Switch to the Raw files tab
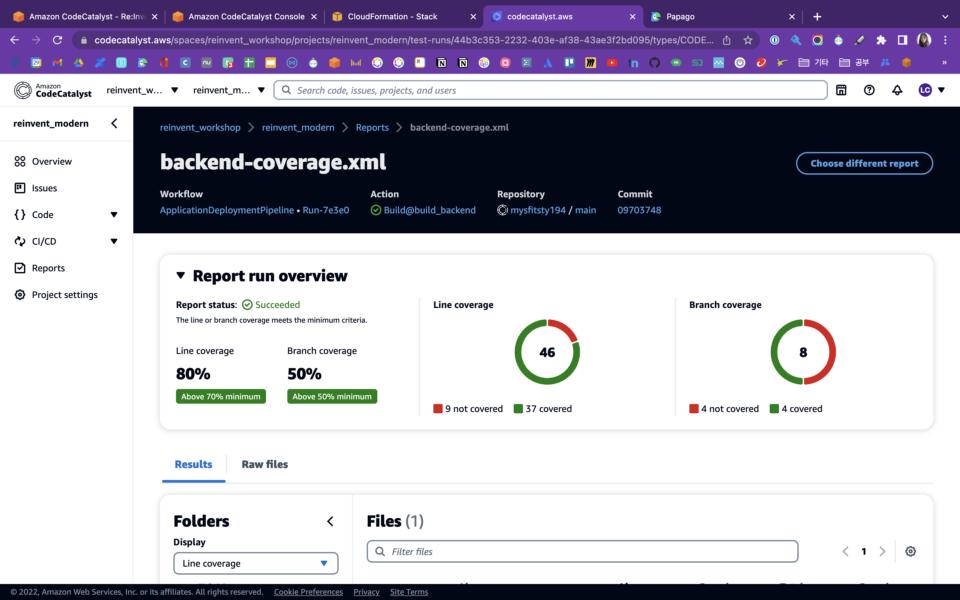The width and height of the screenshot is (960, 600). [263, 464]
